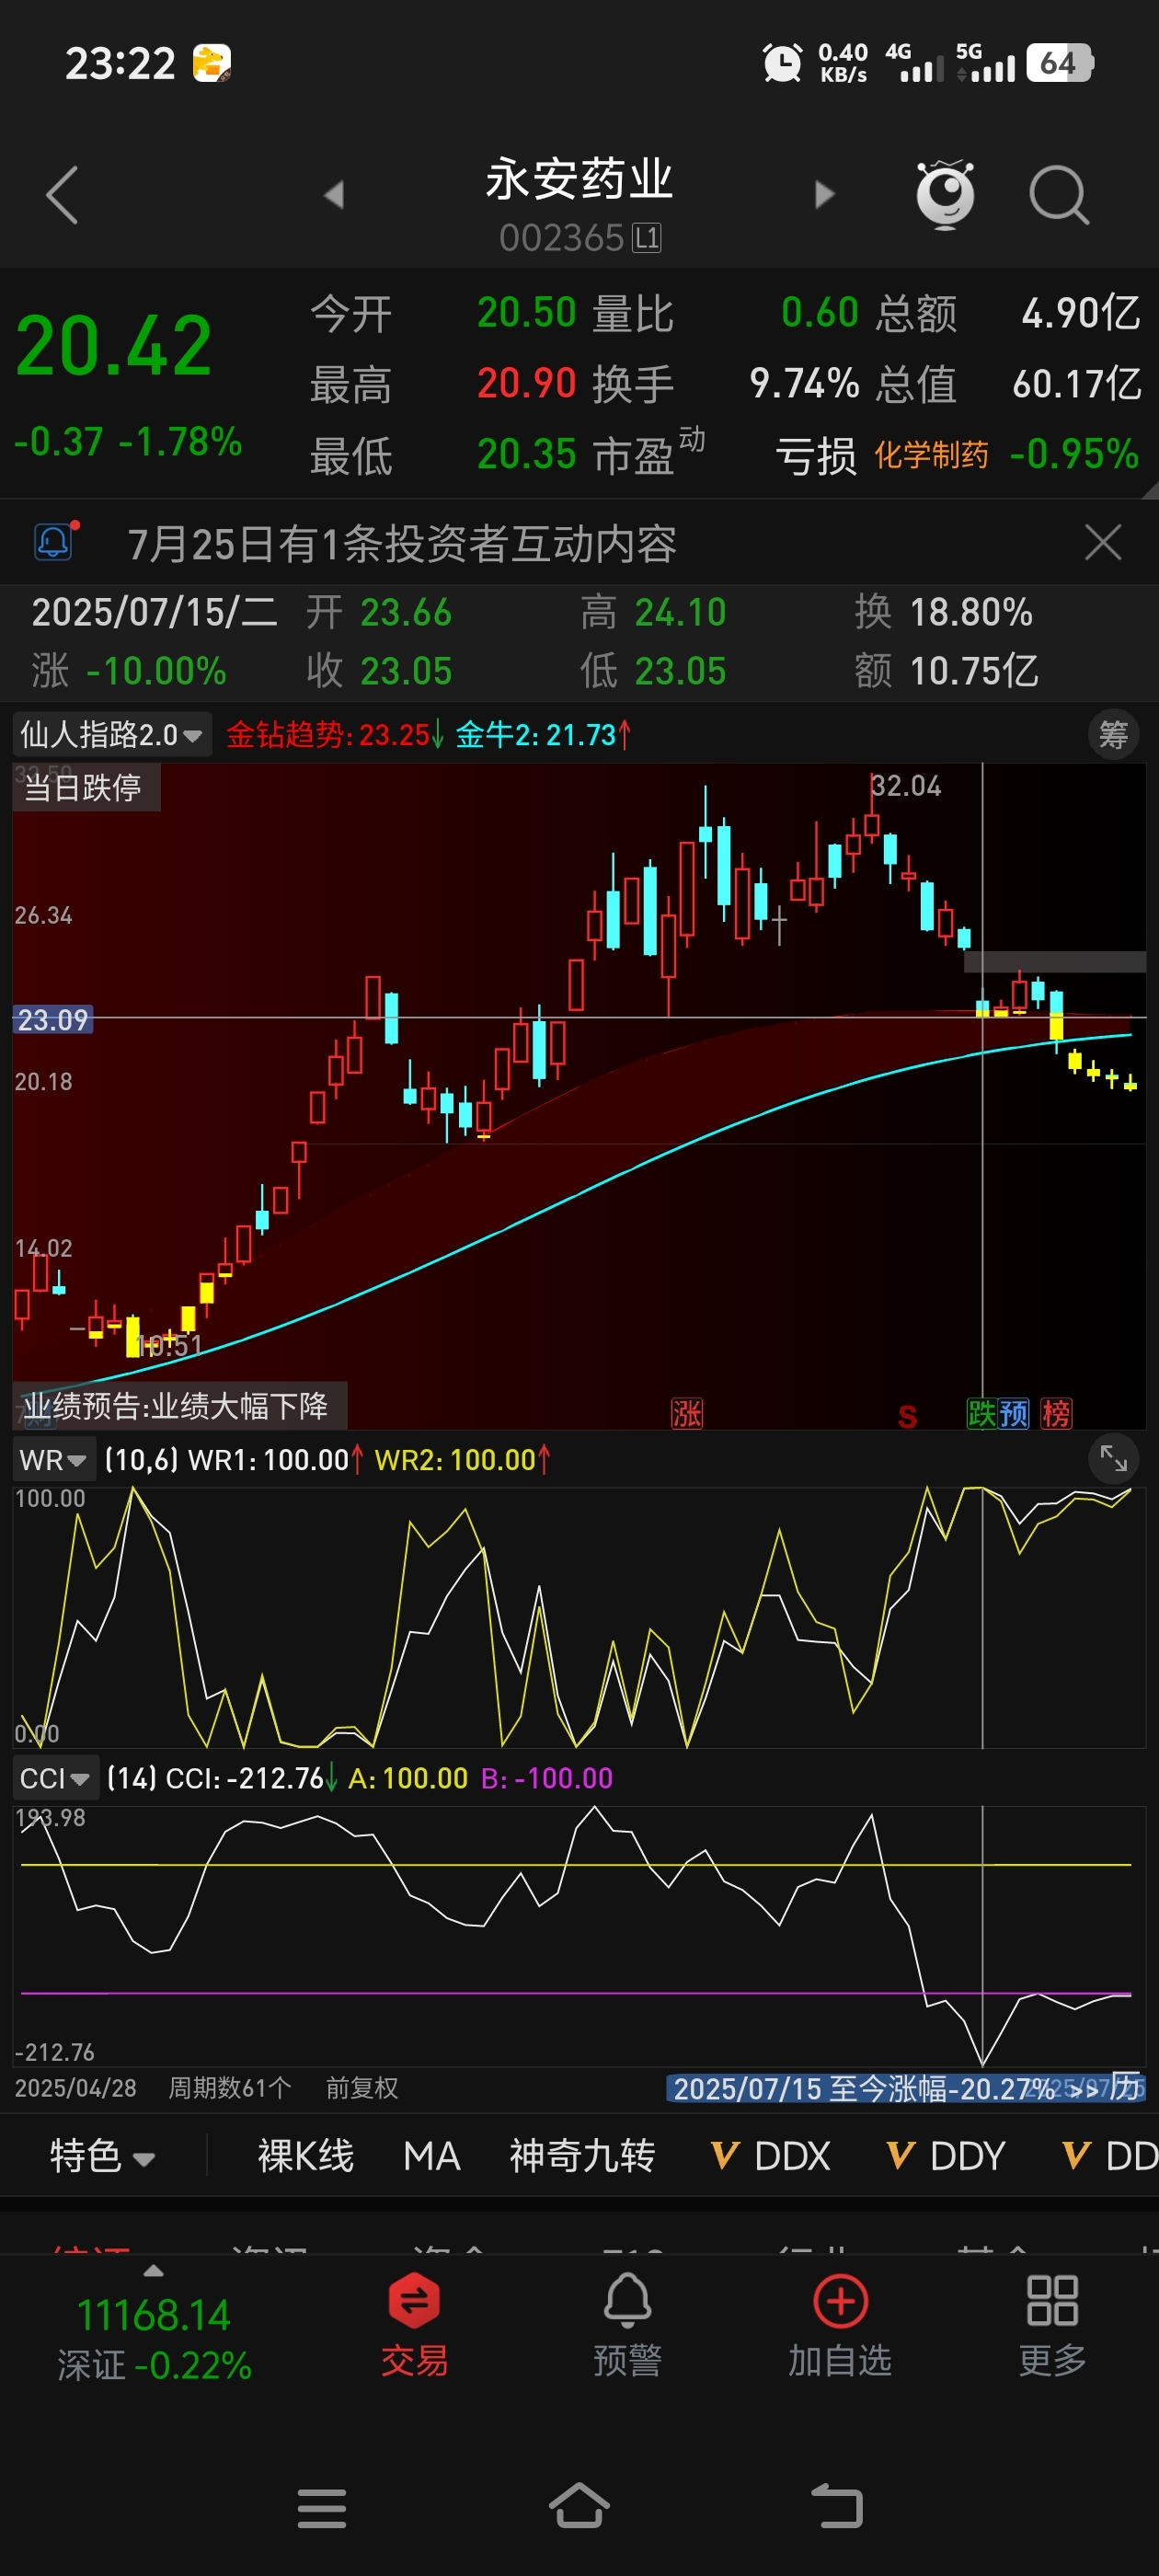This screenshot has width=1159, height=2576.
Task: Open the WR indicator dropdown
Action: [x=53, y=1460]
